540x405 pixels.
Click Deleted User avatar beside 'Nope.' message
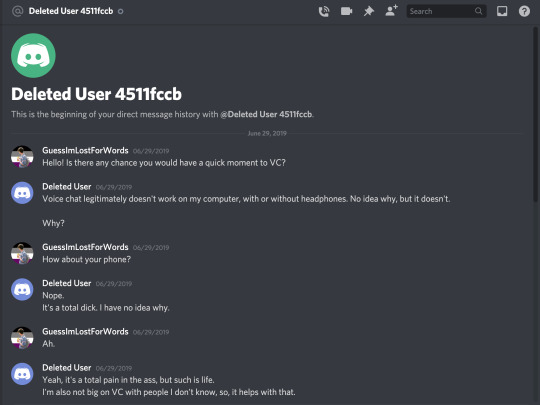22,289
